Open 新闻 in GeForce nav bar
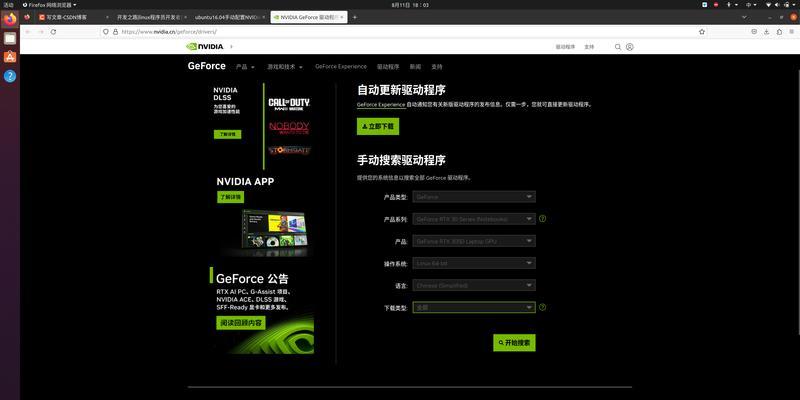 415,67
